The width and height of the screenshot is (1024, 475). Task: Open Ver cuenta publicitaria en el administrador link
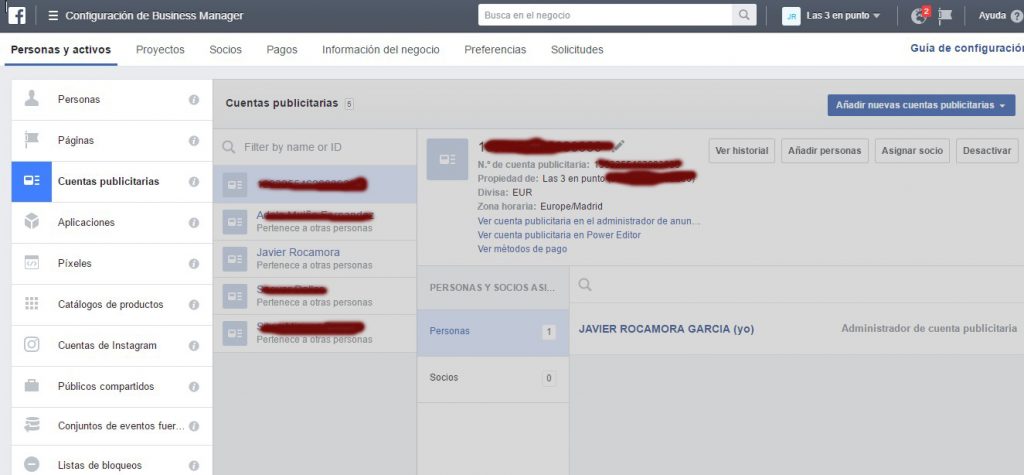coord(588,221)
